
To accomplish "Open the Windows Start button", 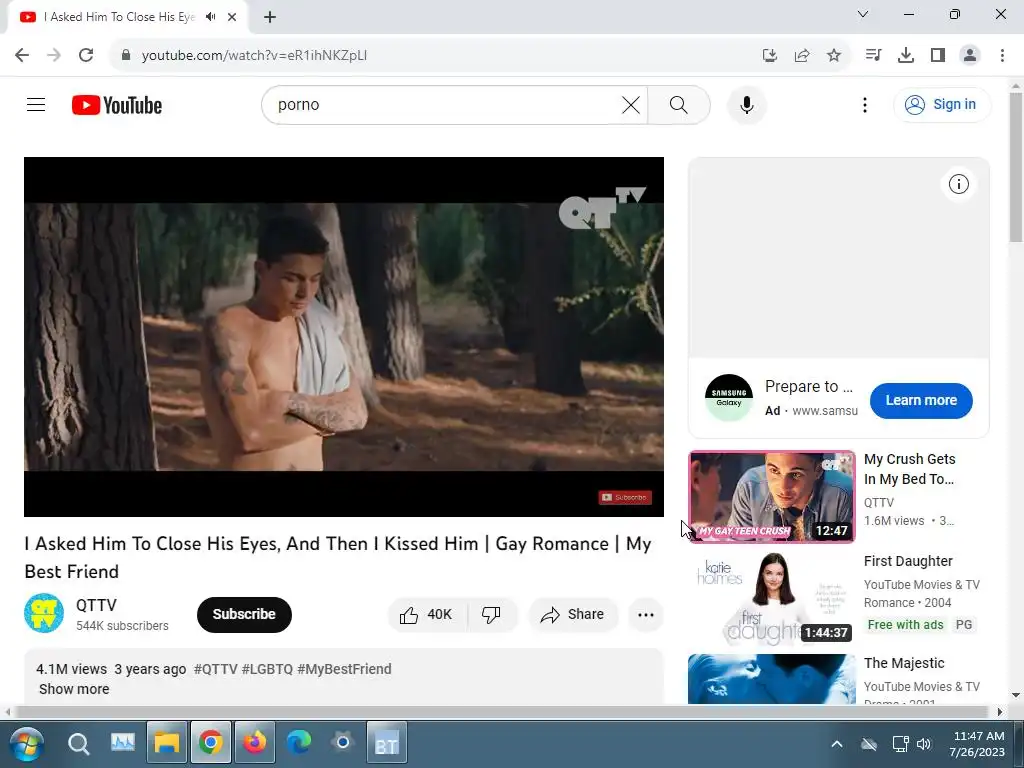I will click(x=26, y=744).
